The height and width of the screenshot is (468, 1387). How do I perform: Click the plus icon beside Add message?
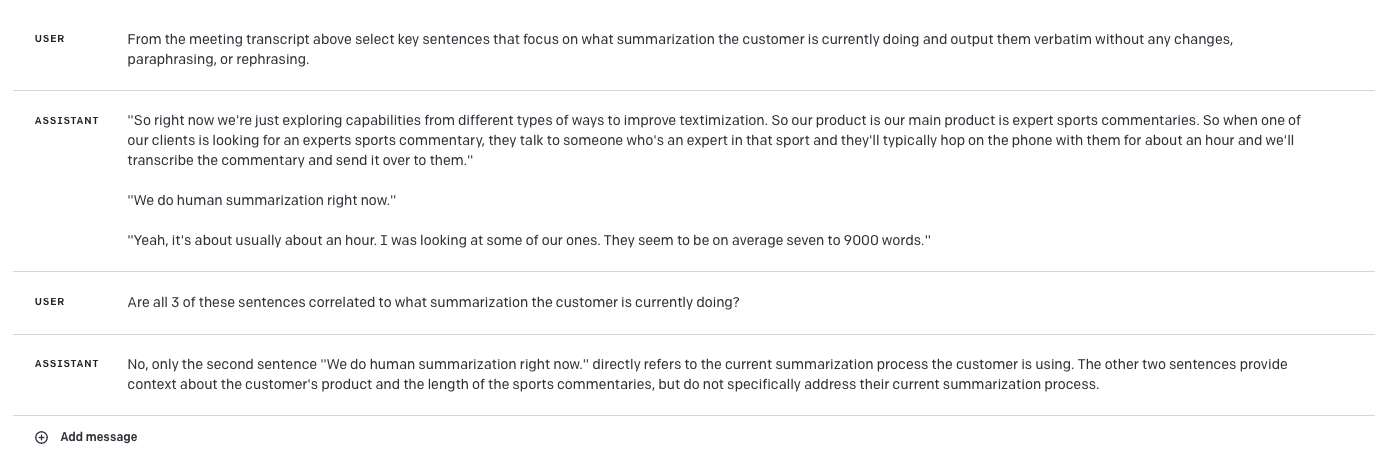(41, 437)
